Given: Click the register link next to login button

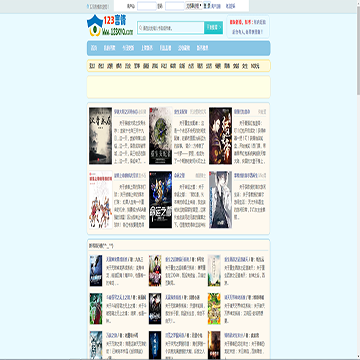Looking at the screenshot, I should (216, 6).
